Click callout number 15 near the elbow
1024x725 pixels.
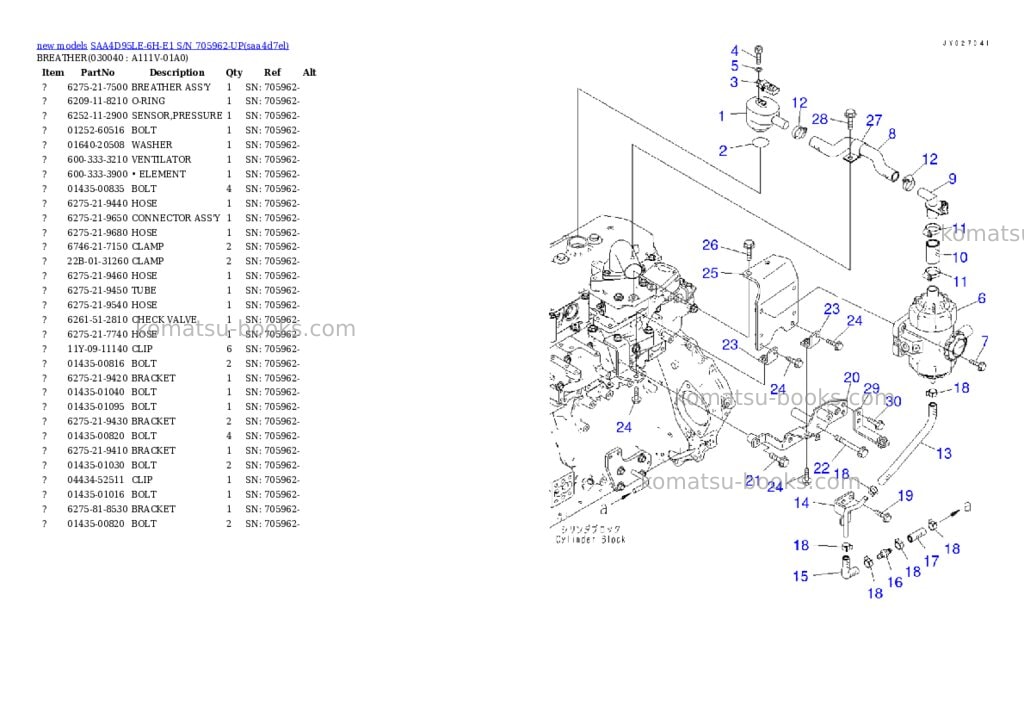(x=801, y=576)
